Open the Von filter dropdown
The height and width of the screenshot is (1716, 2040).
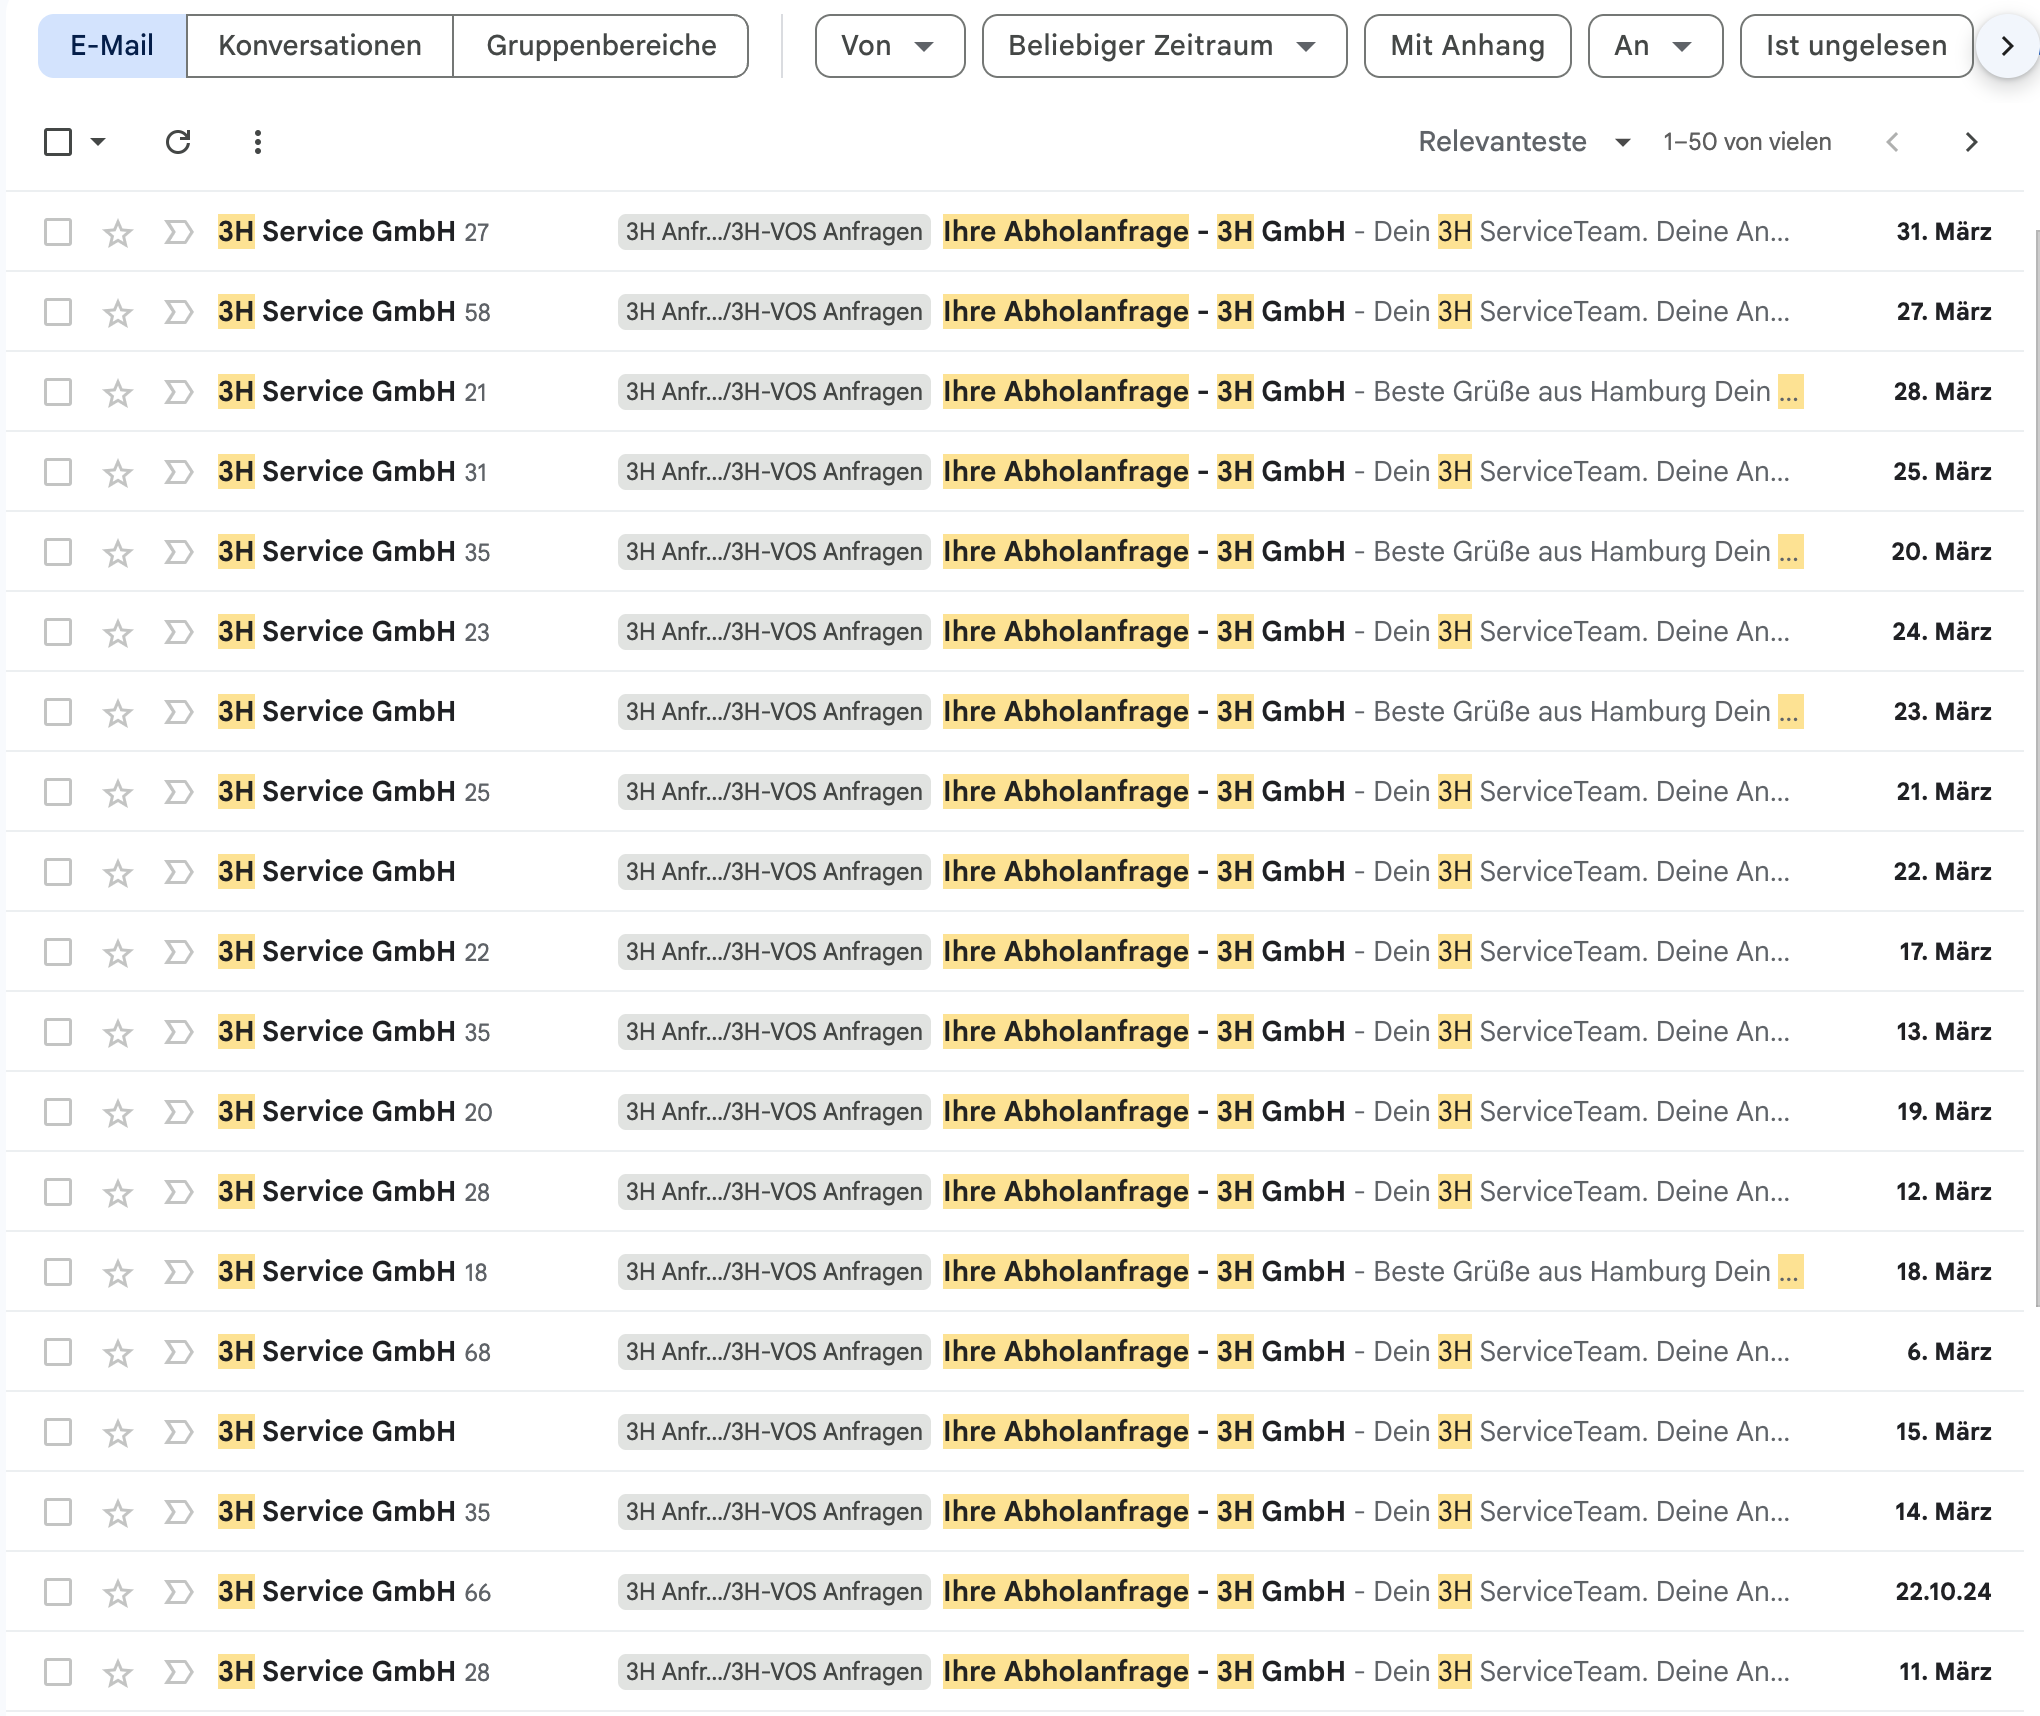click(x=889, y=46)
